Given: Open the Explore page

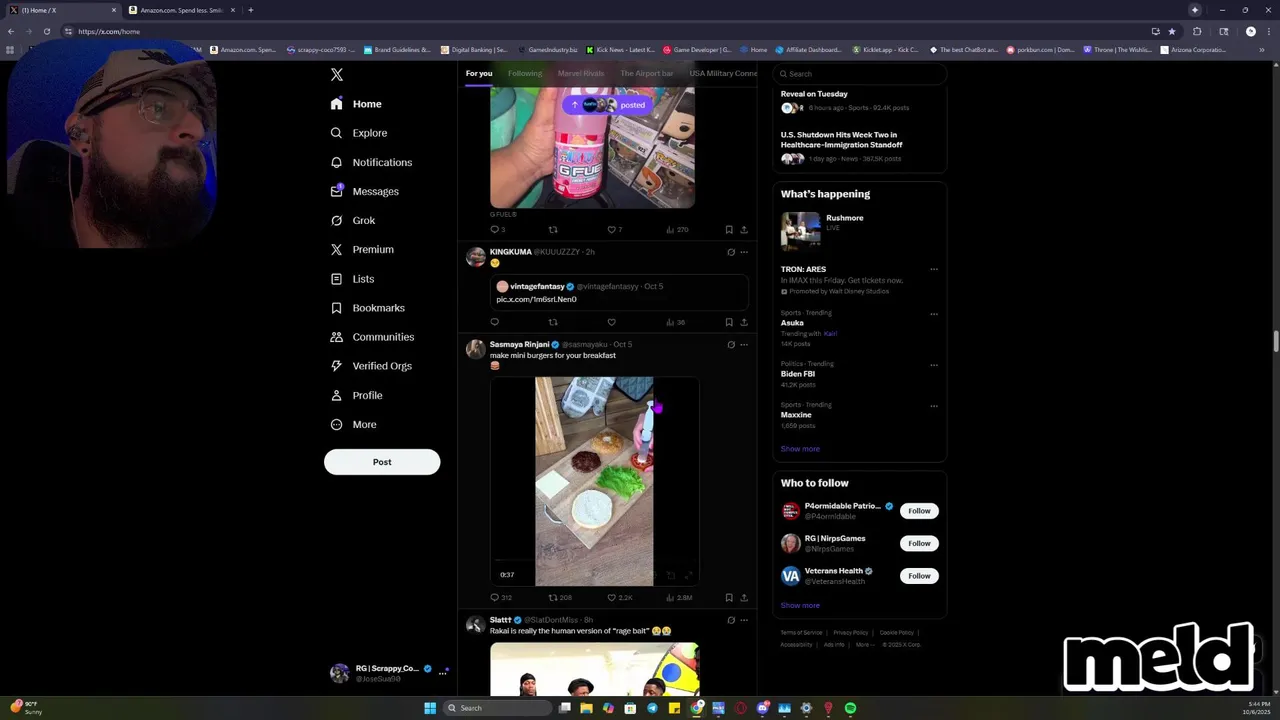Looking at the screenshot, I should click(359, 133).
